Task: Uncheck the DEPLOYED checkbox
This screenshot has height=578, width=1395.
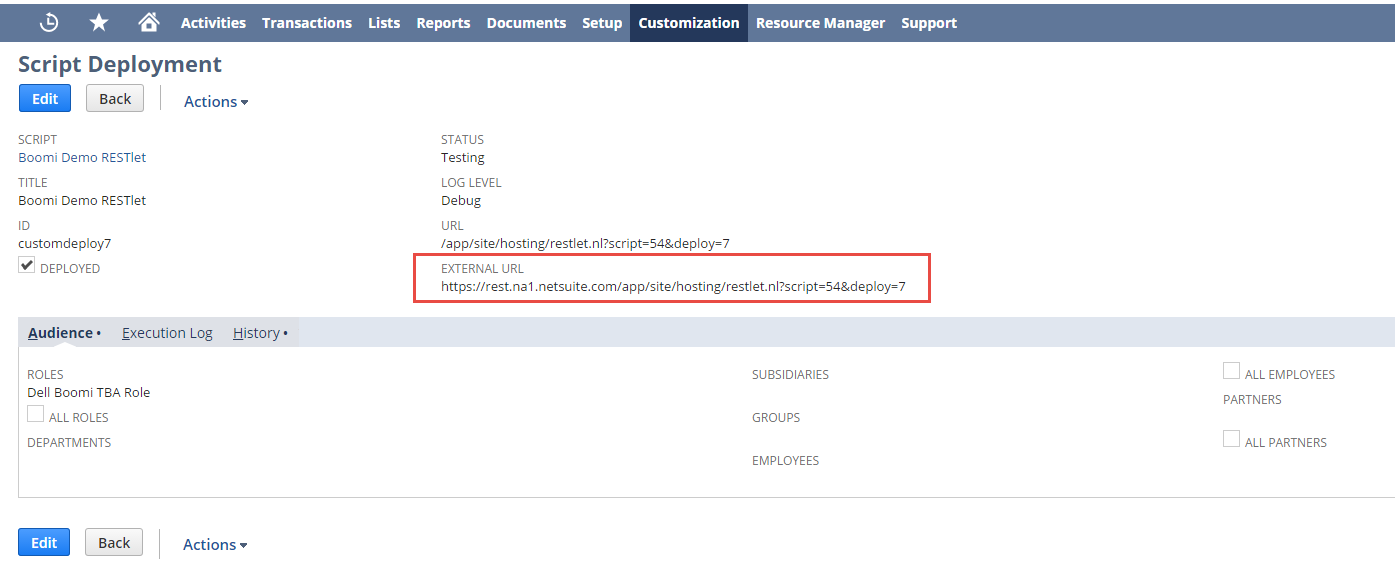Action: pyautogui.click(x=26, y=263)
